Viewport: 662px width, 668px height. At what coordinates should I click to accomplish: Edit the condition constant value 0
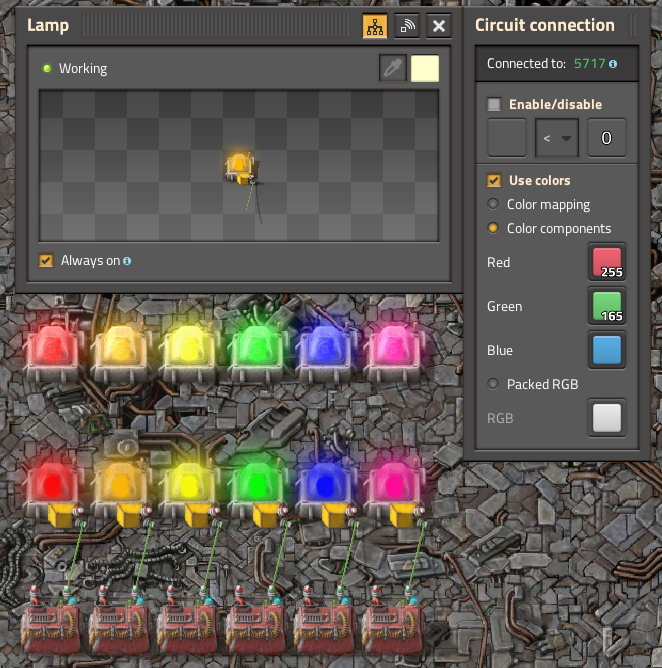pyautogui.click(x=607, y=138)
